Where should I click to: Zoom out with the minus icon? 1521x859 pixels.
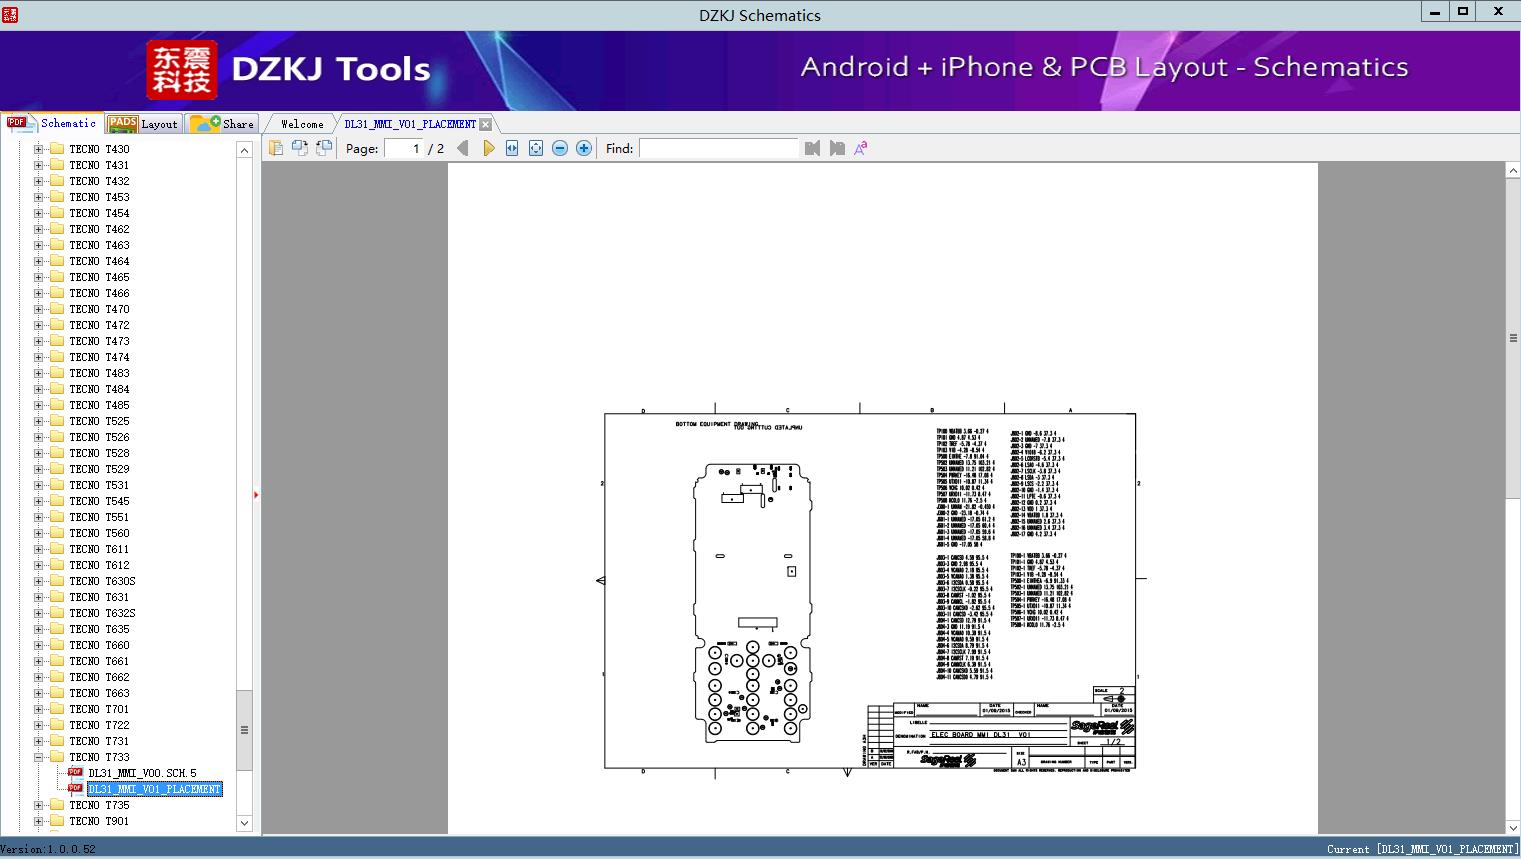(x=560, y=148)
